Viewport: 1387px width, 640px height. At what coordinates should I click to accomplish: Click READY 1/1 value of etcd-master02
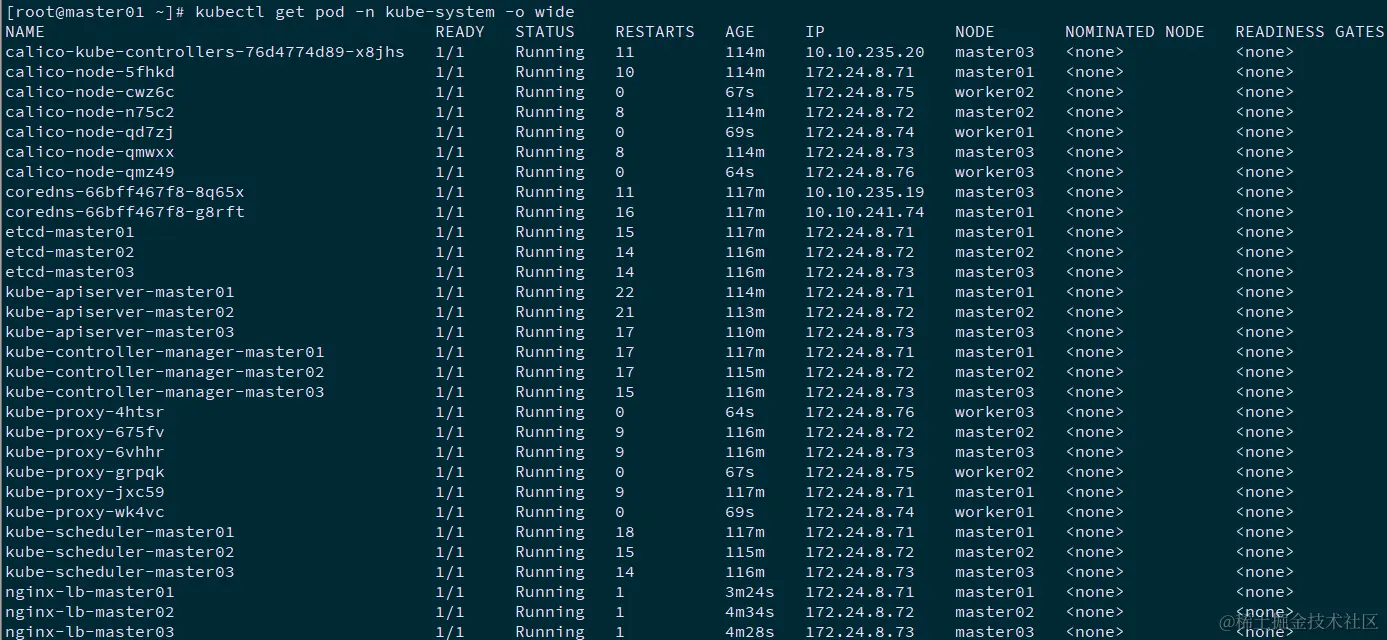(x=450, y=252)
